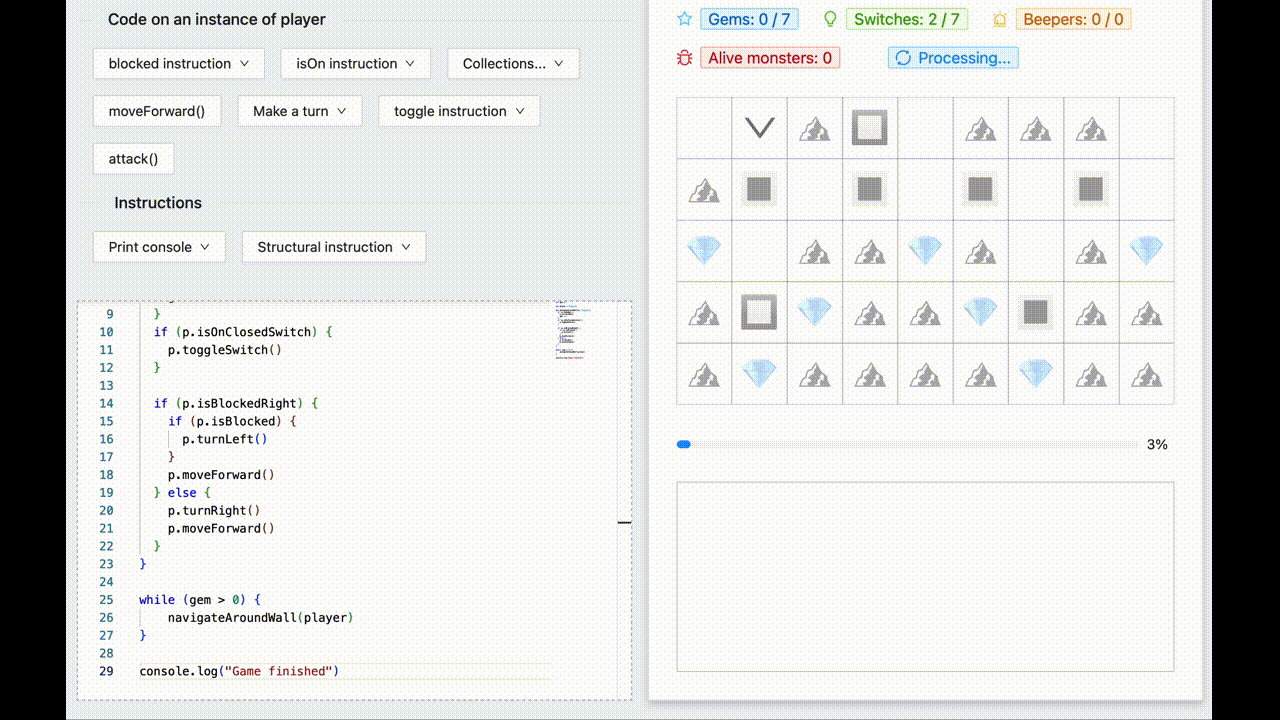Viewport: 1280px width, 720px height.
Task: Click the light bulb icon beside Switches counter
Action: tap(830, 19)
